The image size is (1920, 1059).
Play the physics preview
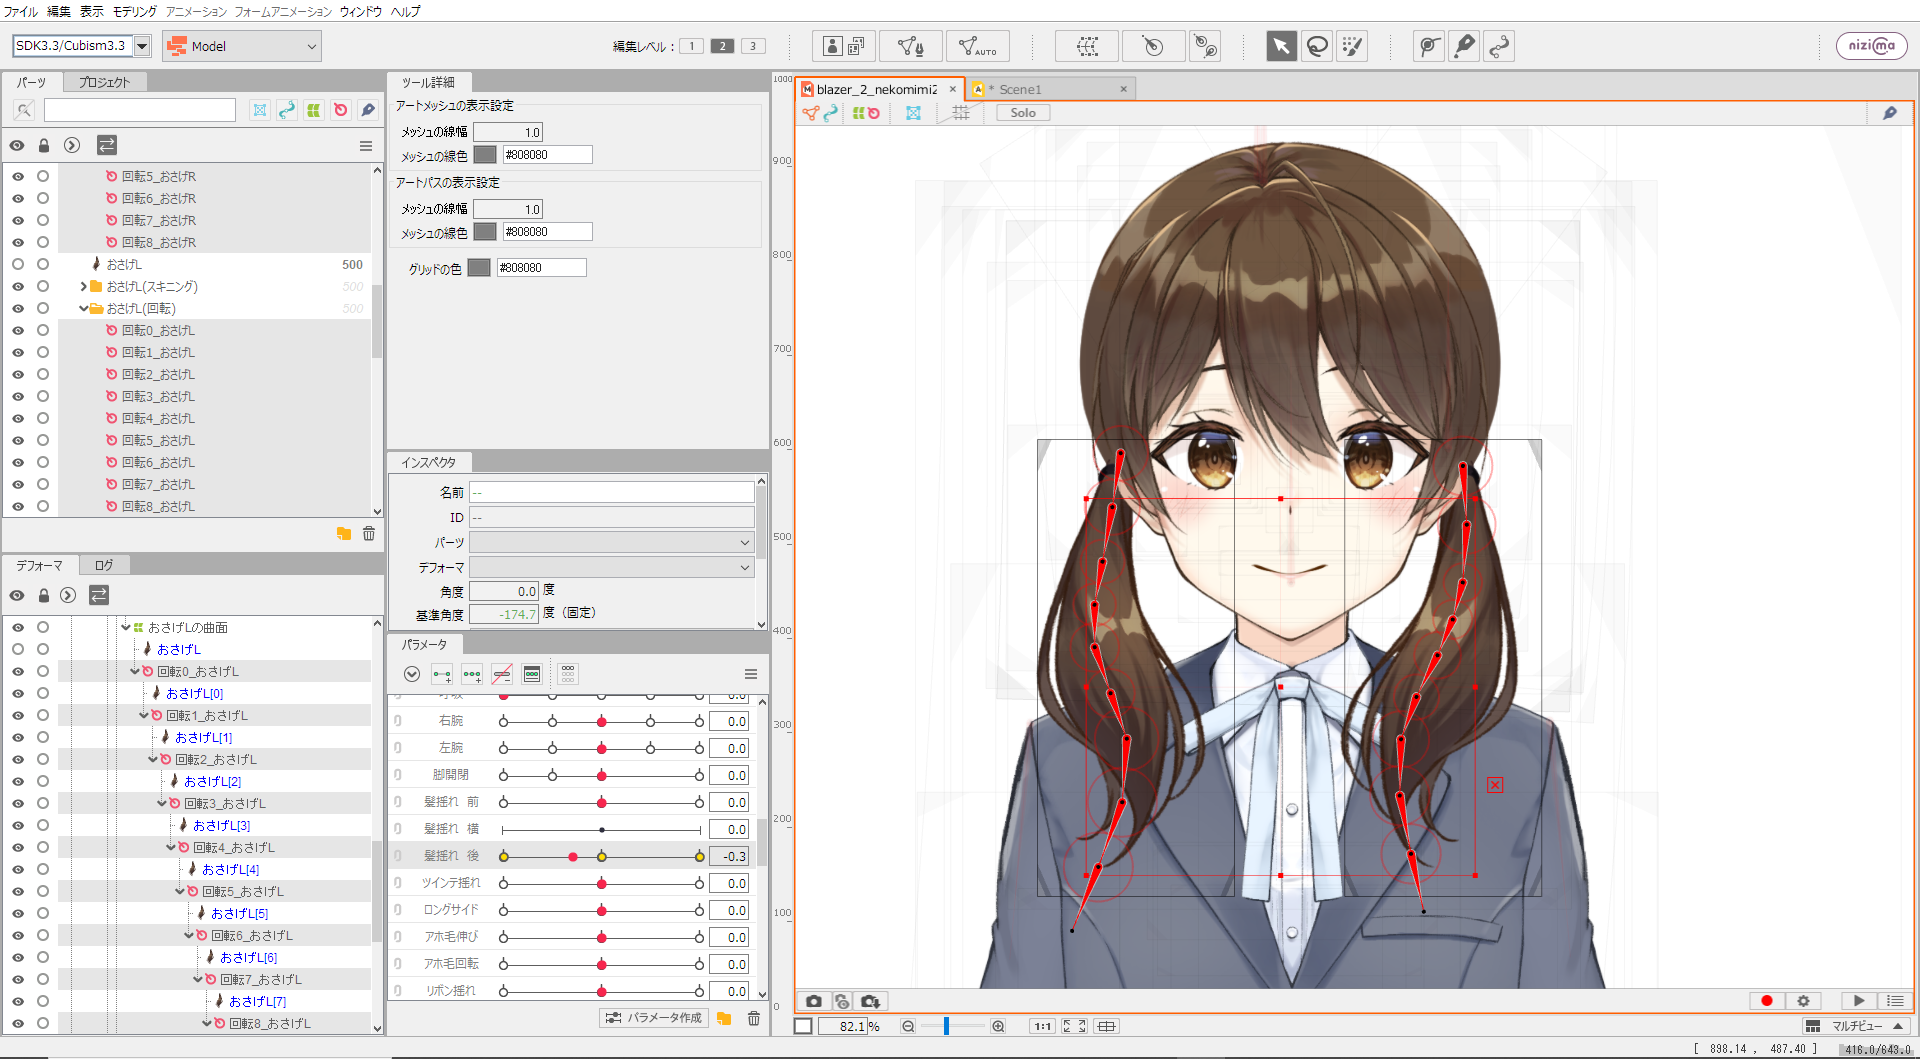[x=1859, y=1001]
